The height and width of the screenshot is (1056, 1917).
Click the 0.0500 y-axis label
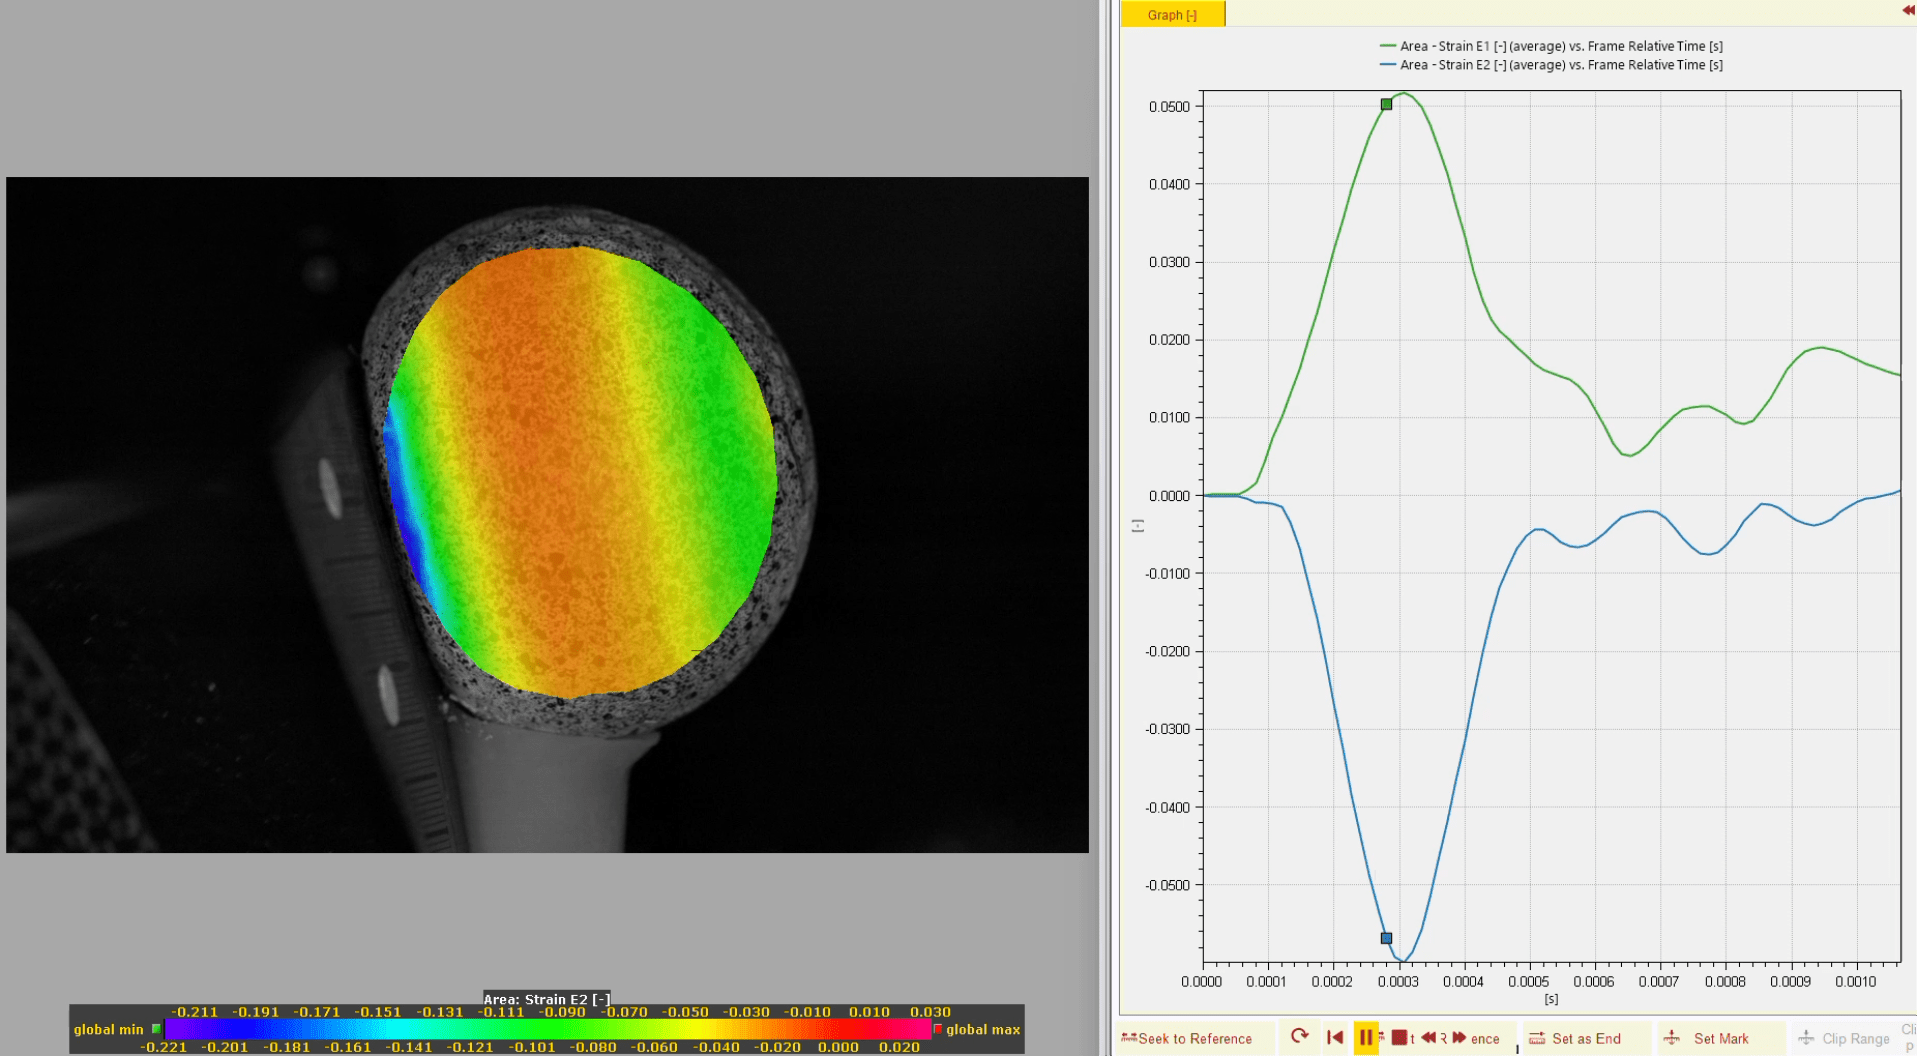[1169, 107]
